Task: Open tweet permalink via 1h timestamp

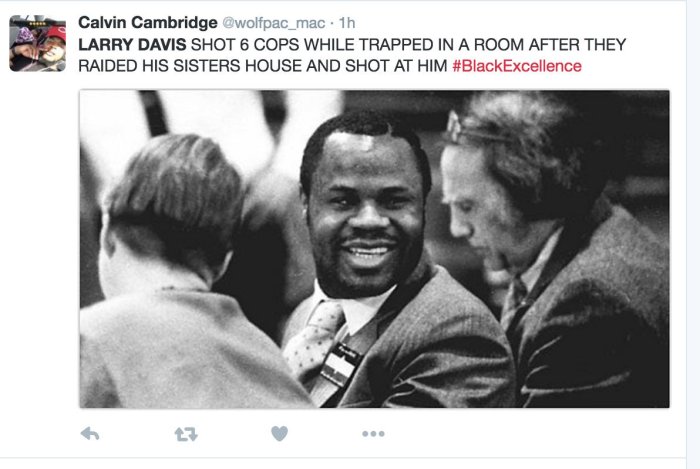Action: coord(347,23)
